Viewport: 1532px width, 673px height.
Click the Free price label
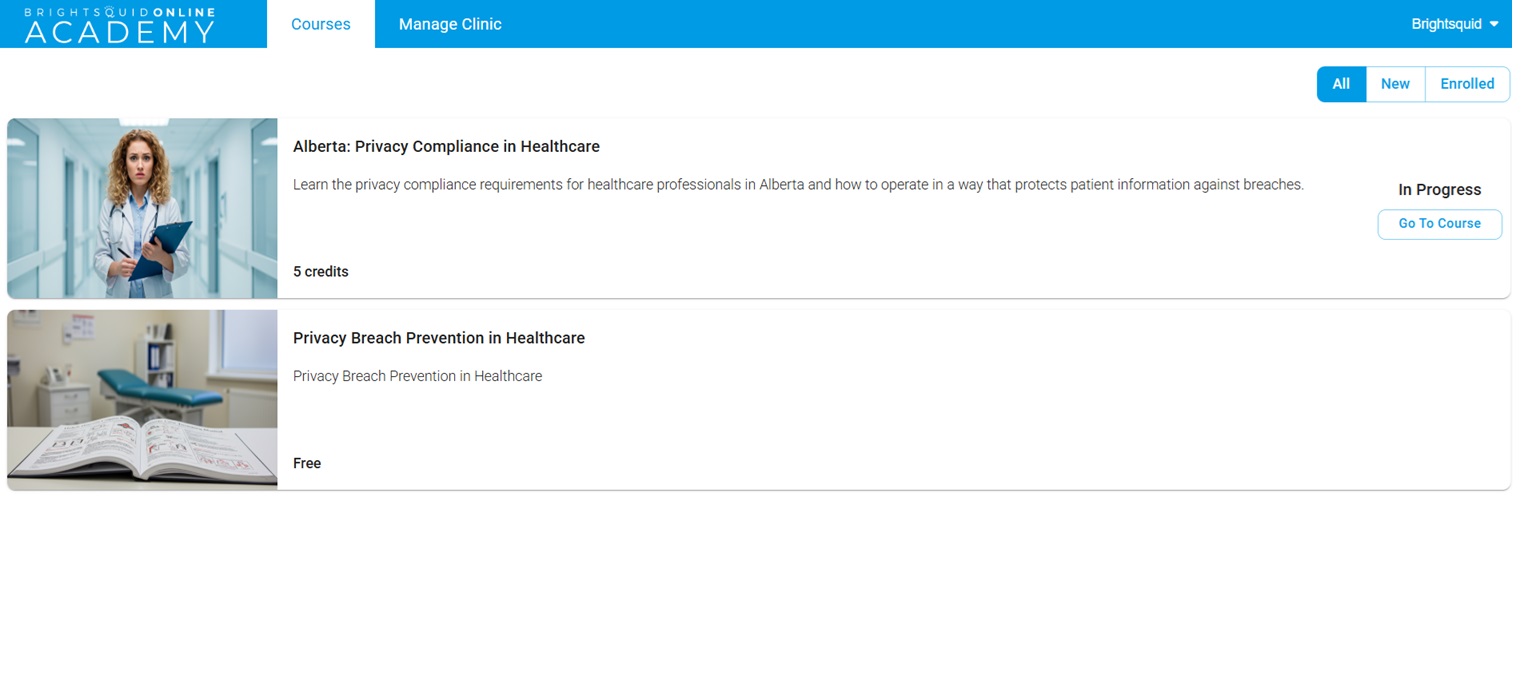coord(307,463)
